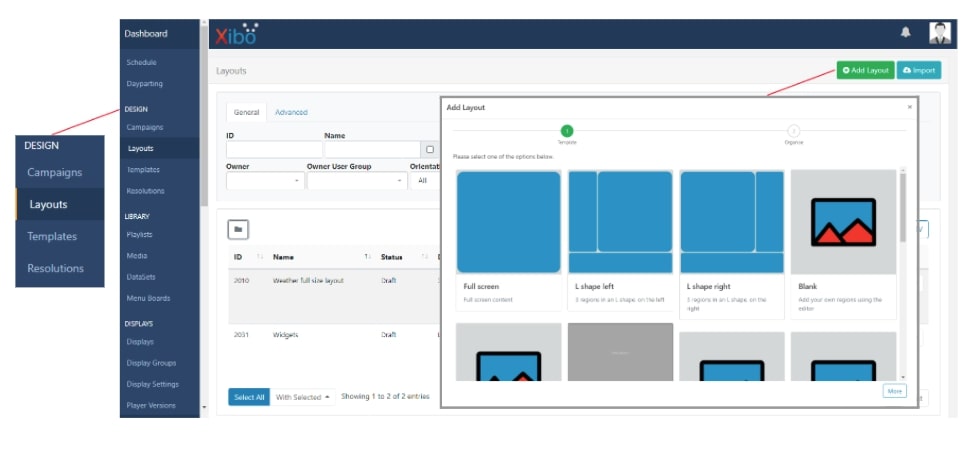
Task: Tick the checkbox next to the Name field
Action: click(430, 150)
